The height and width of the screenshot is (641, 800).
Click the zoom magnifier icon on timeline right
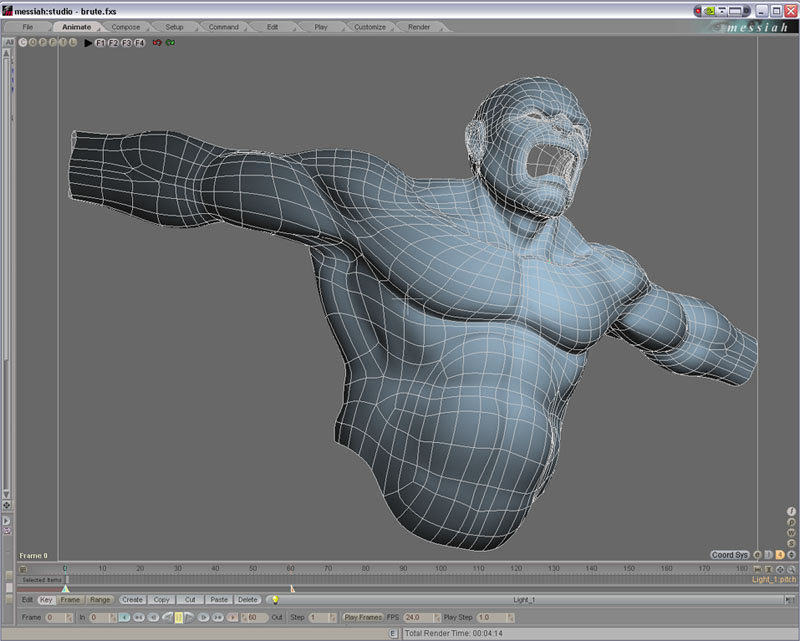793,569
